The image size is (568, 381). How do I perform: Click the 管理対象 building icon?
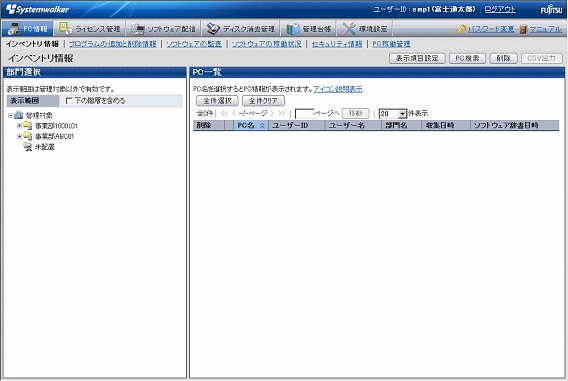coord(18,116)
